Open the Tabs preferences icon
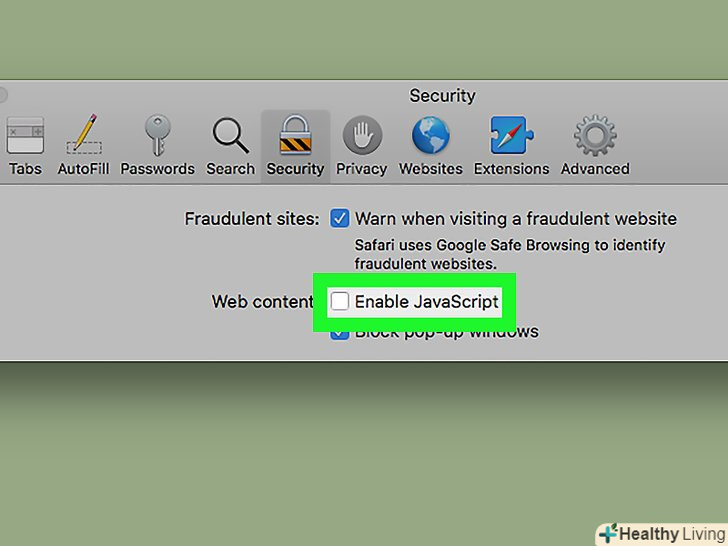Viewport: 728px width, 546px height. tap(25, 135)
